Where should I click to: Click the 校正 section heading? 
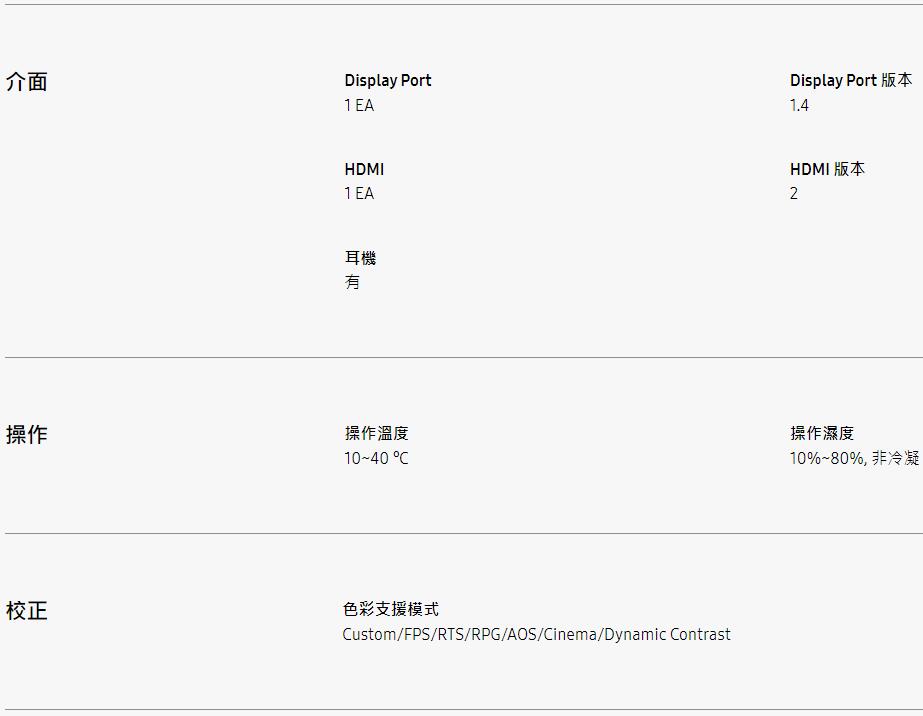[27, 611]
